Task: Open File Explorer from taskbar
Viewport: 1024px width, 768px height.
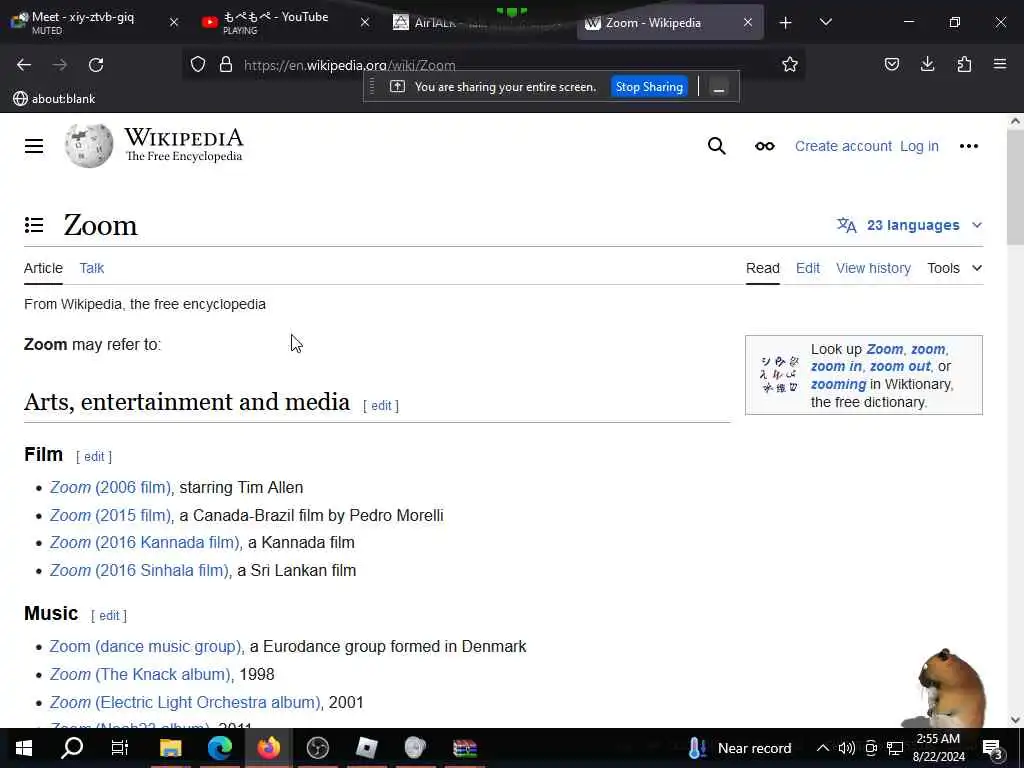Action: pyautogui.click(x=170, y=748)
